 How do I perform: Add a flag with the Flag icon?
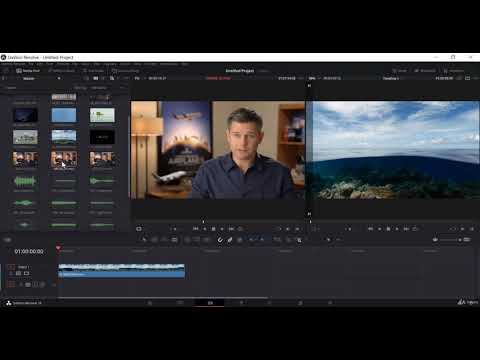pyautogui.click(x=252, y=239)
